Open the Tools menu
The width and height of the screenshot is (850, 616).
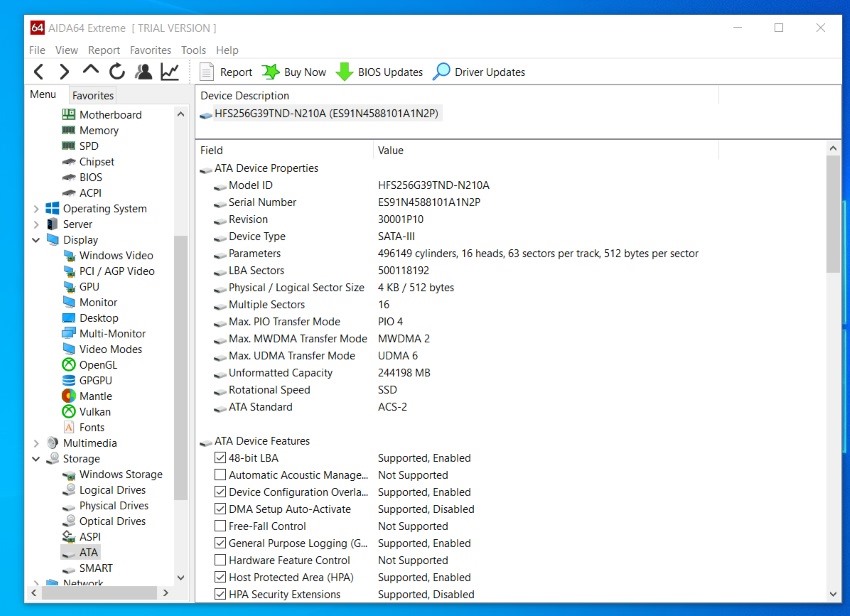pyautogui.click(x=194, y=50)
